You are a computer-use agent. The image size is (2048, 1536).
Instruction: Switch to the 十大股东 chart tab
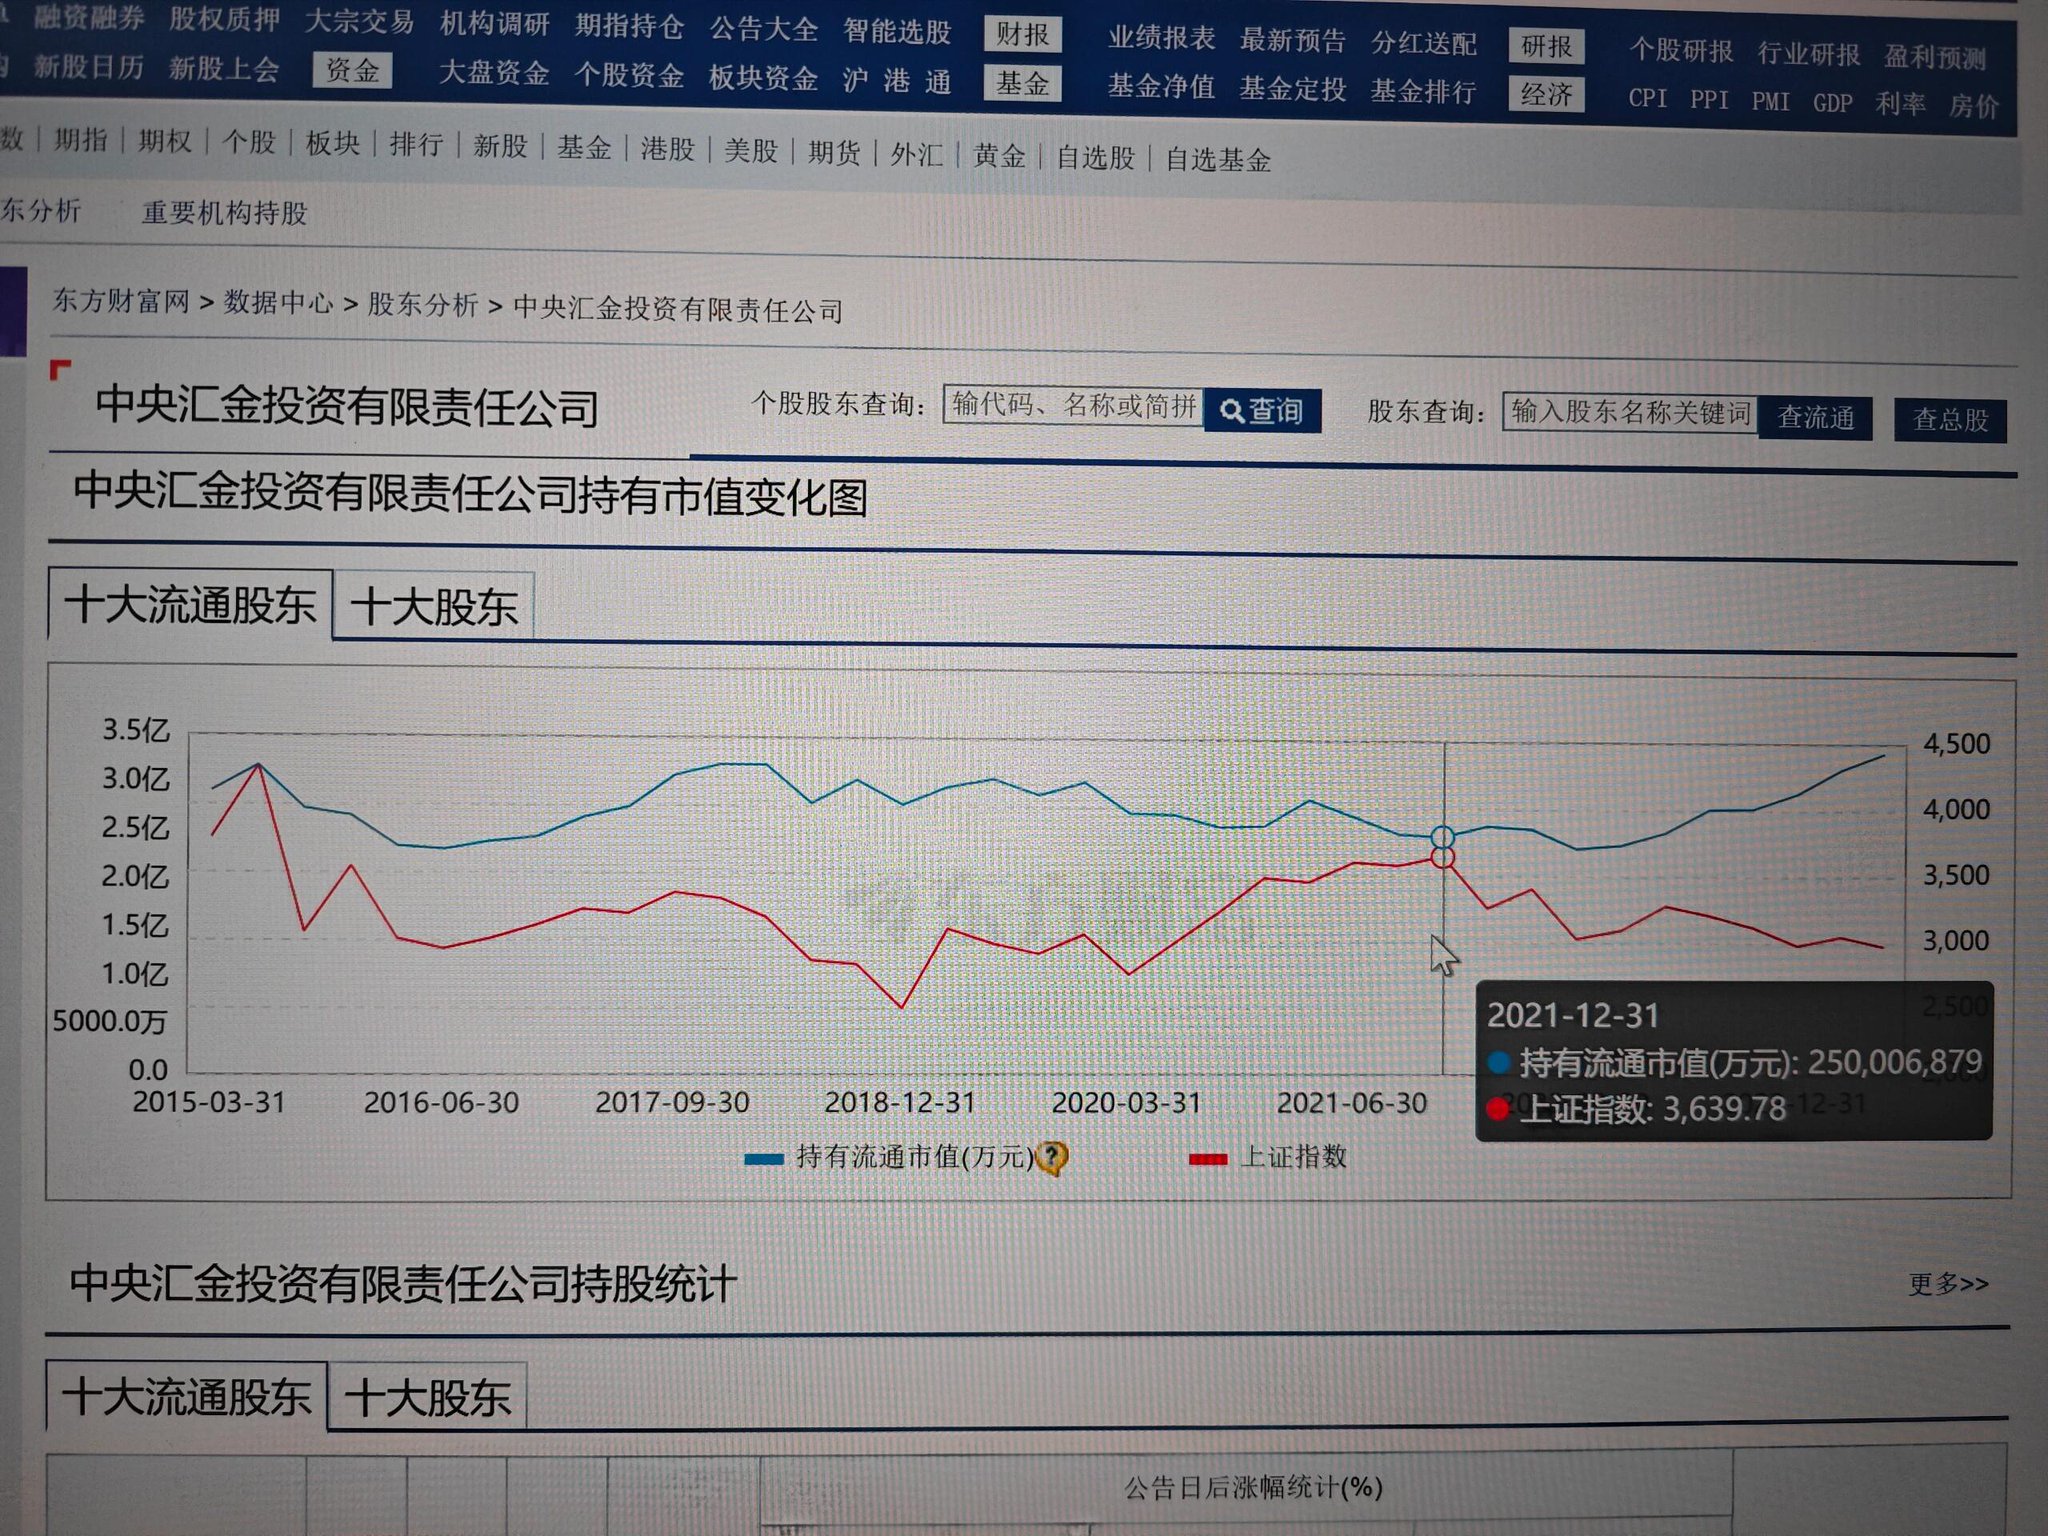point(434,606)
